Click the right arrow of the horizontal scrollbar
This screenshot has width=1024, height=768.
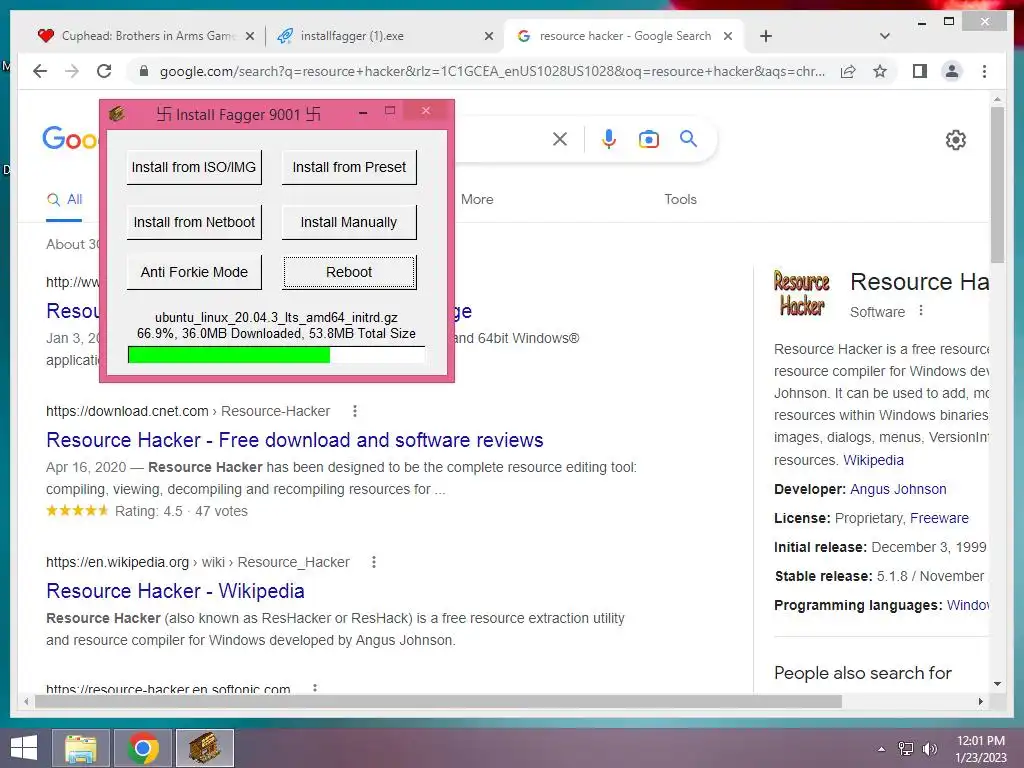(x=980, y=701)
